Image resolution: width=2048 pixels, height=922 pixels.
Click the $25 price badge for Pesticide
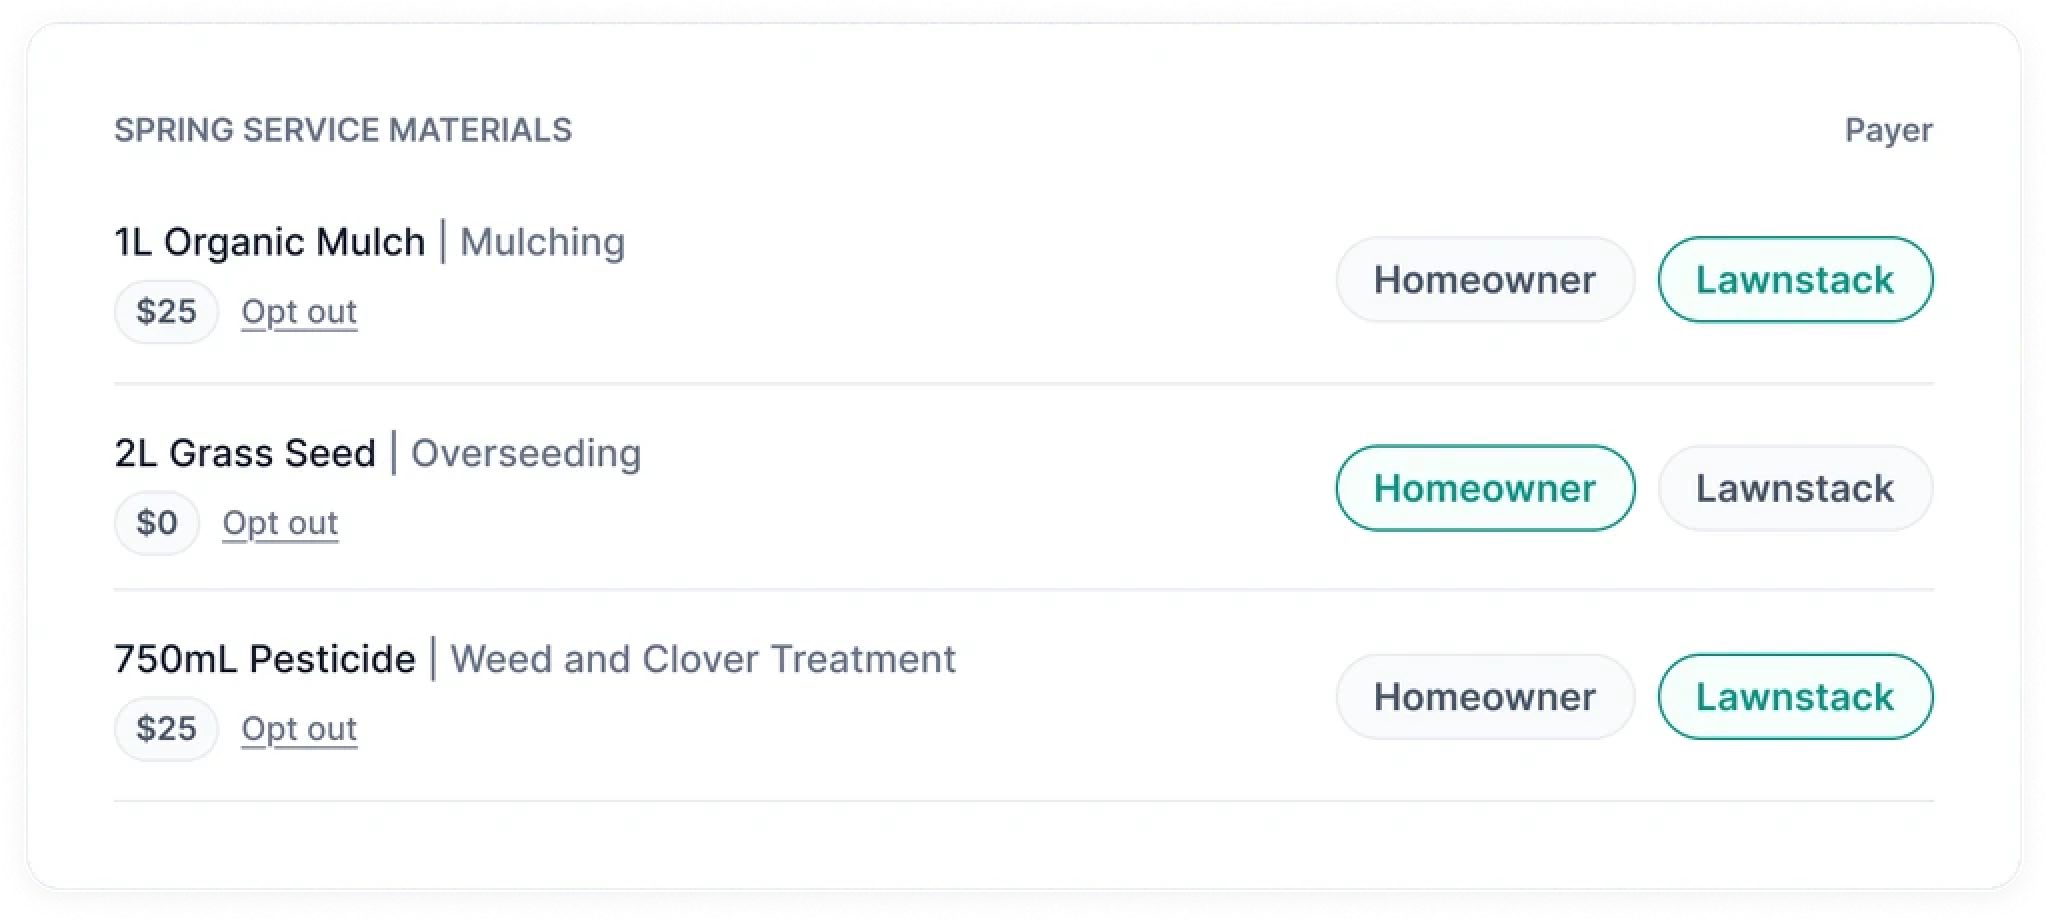pos(166,729)
